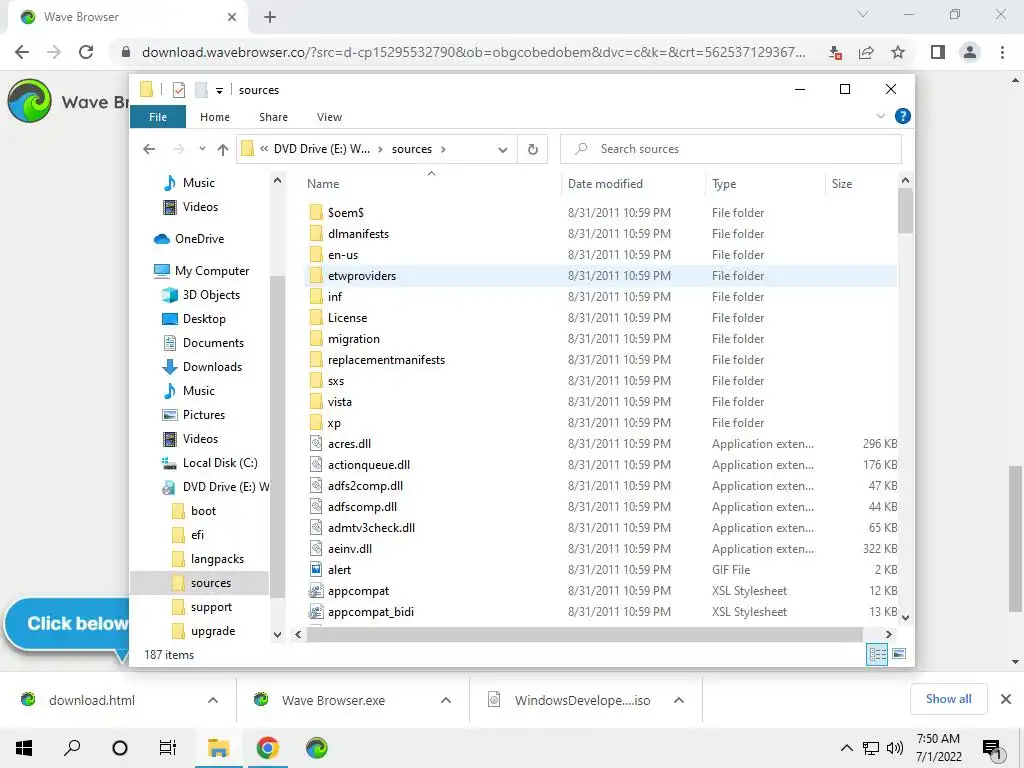
Task: Switch to Large icons view layout
Action: click(x=899, y=654)
